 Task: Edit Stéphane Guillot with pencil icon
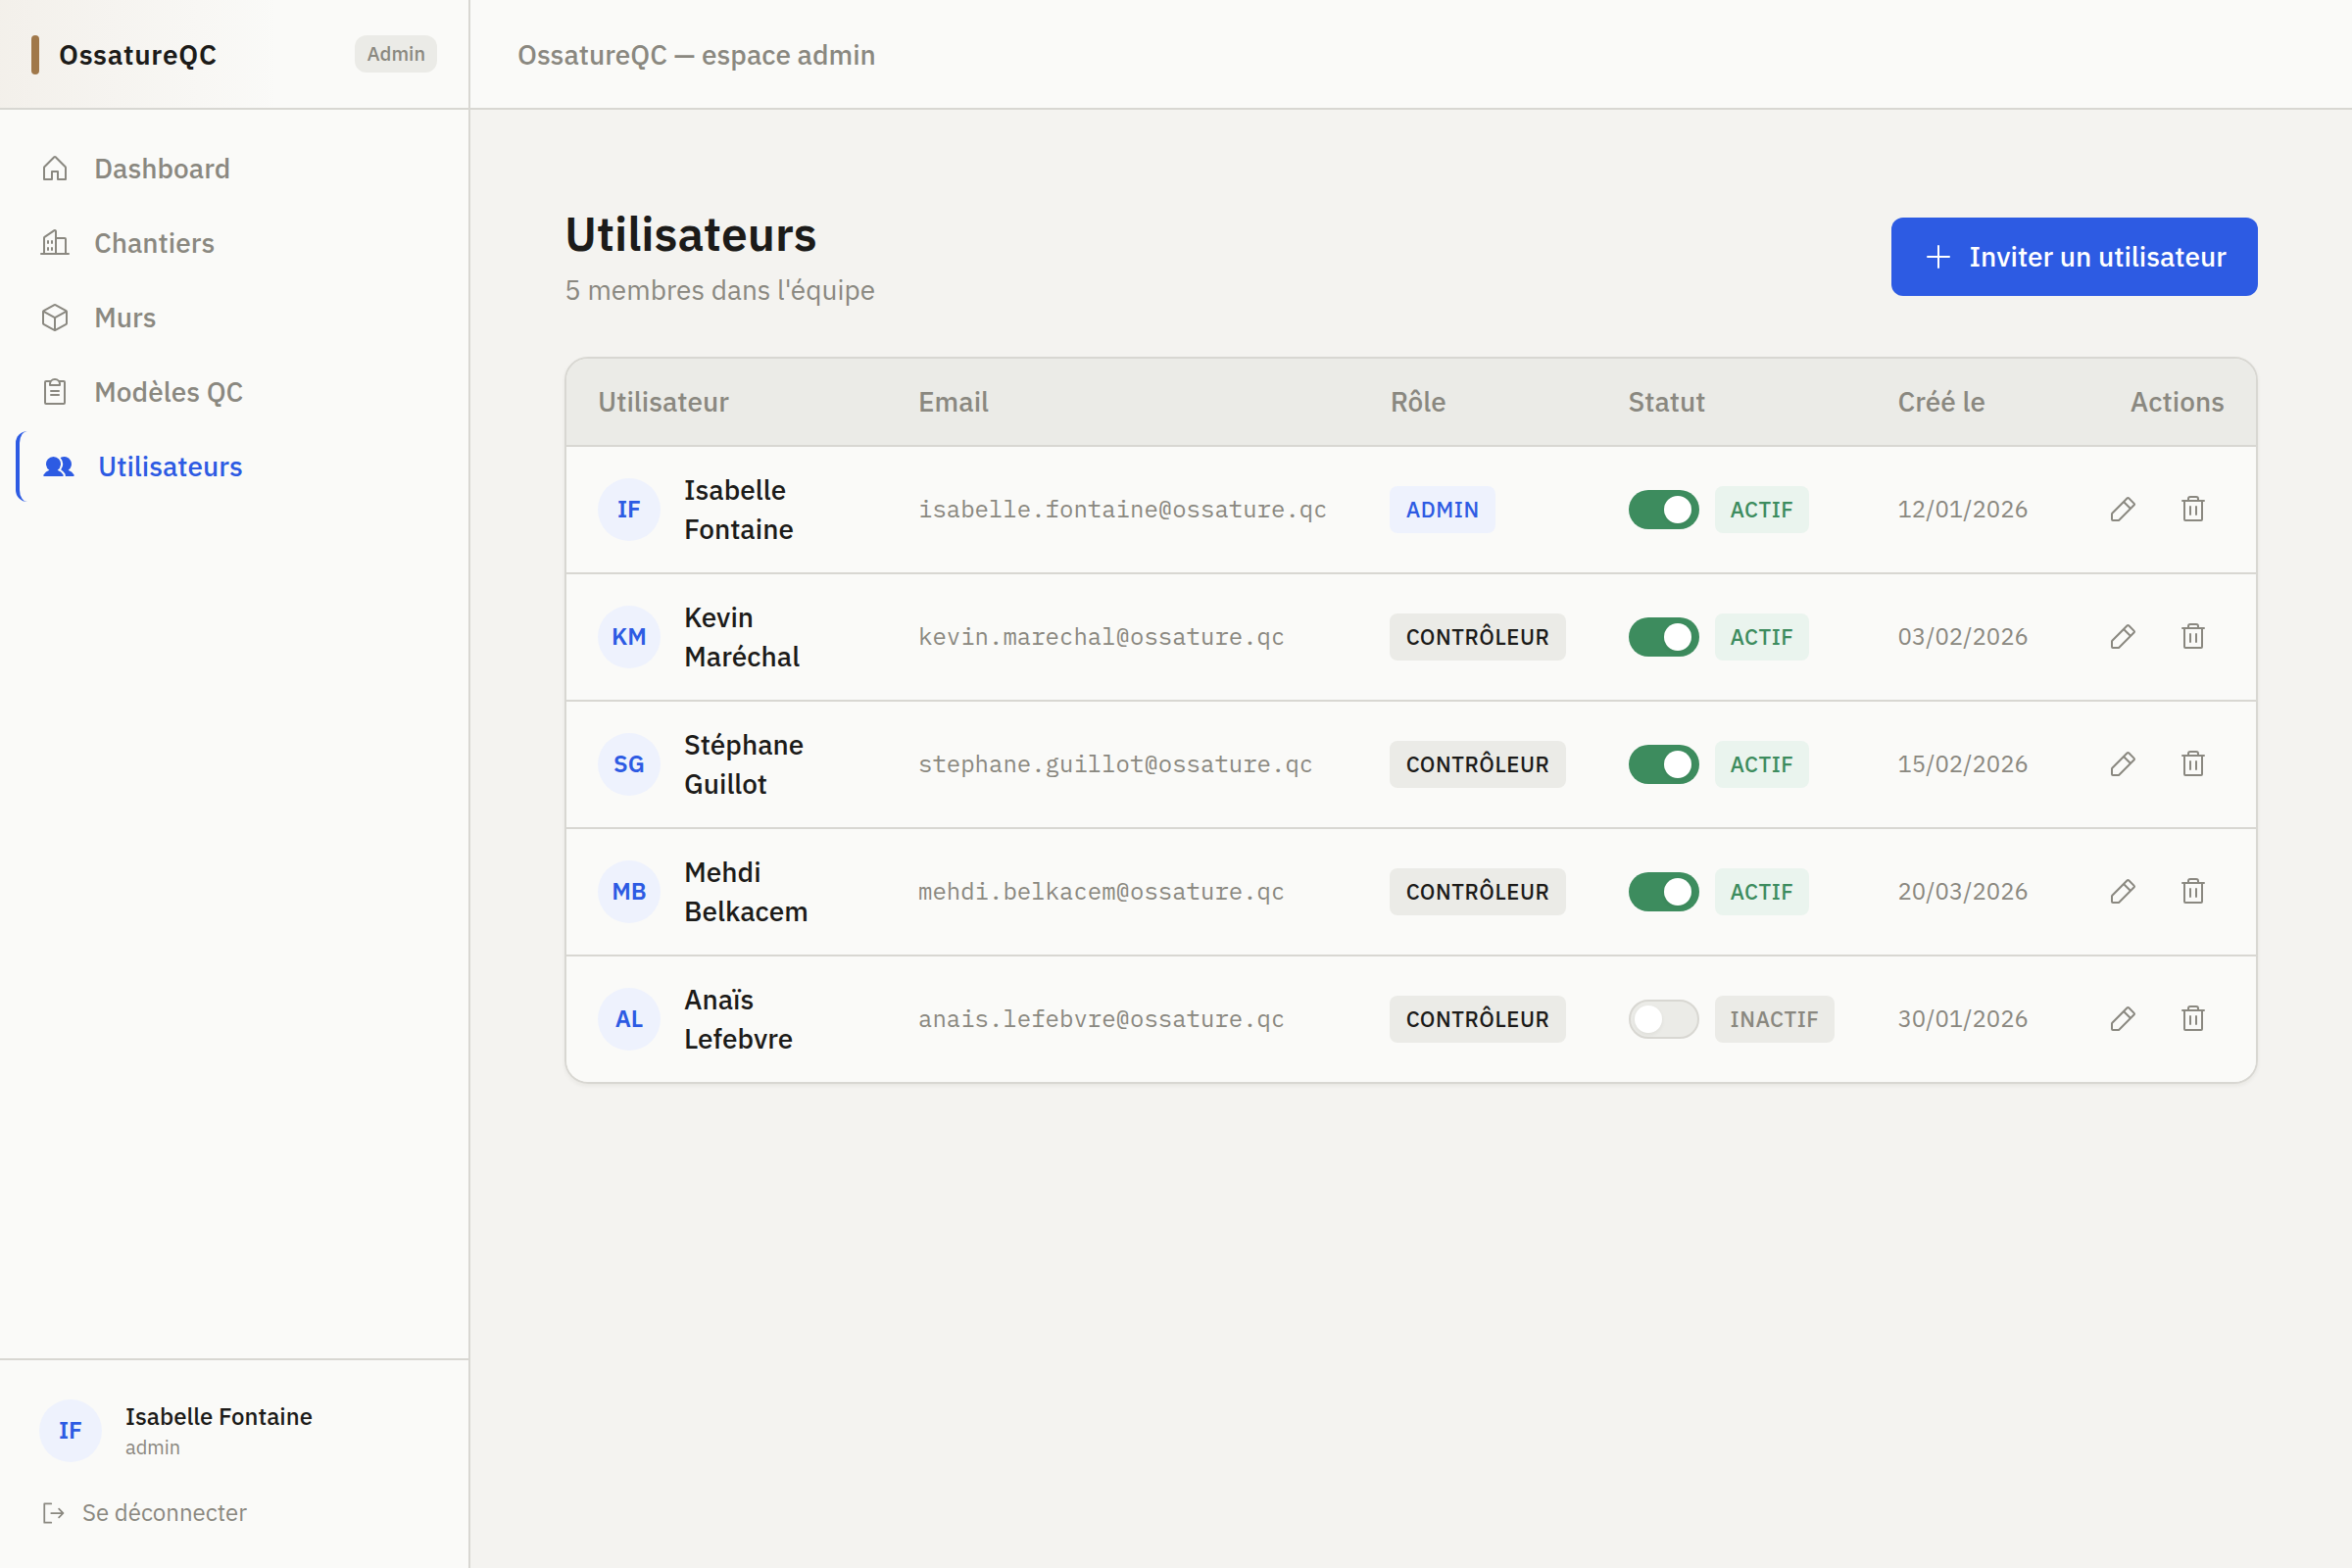click(x=2122, y=764)
